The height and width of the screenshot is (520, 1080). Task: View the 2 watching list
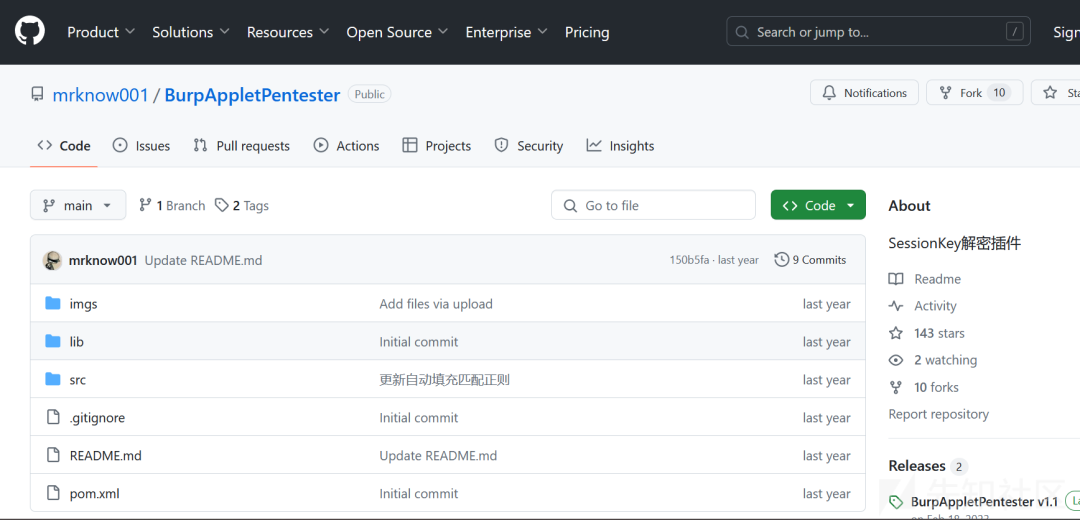click(x=946, y=360)
